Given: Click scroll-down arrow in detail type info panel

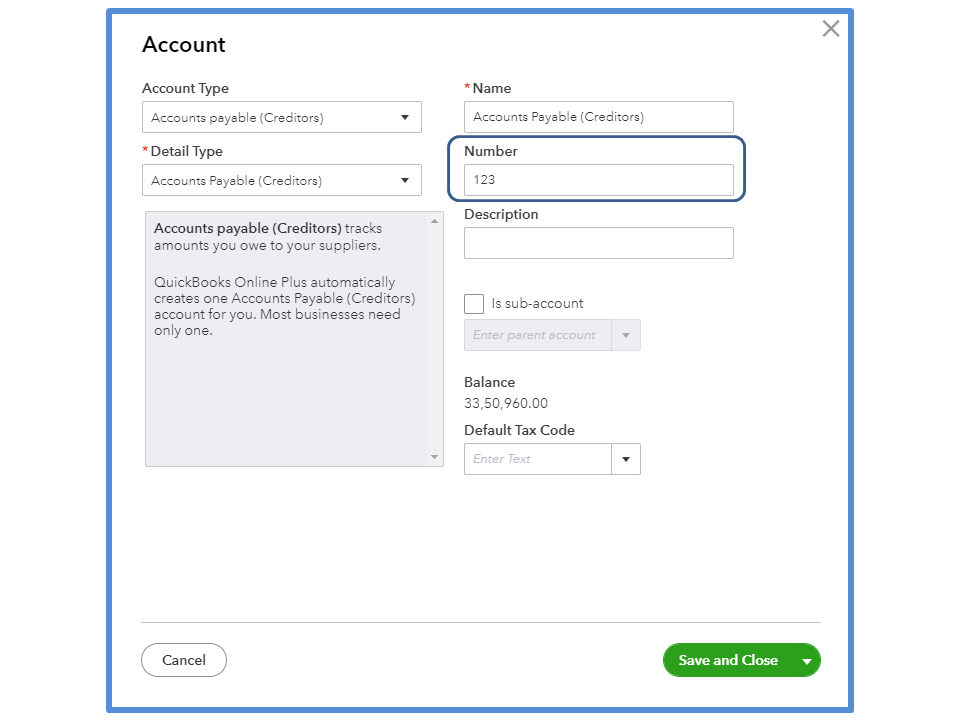Looking at the screenshot, I should (x=434, y=457).
